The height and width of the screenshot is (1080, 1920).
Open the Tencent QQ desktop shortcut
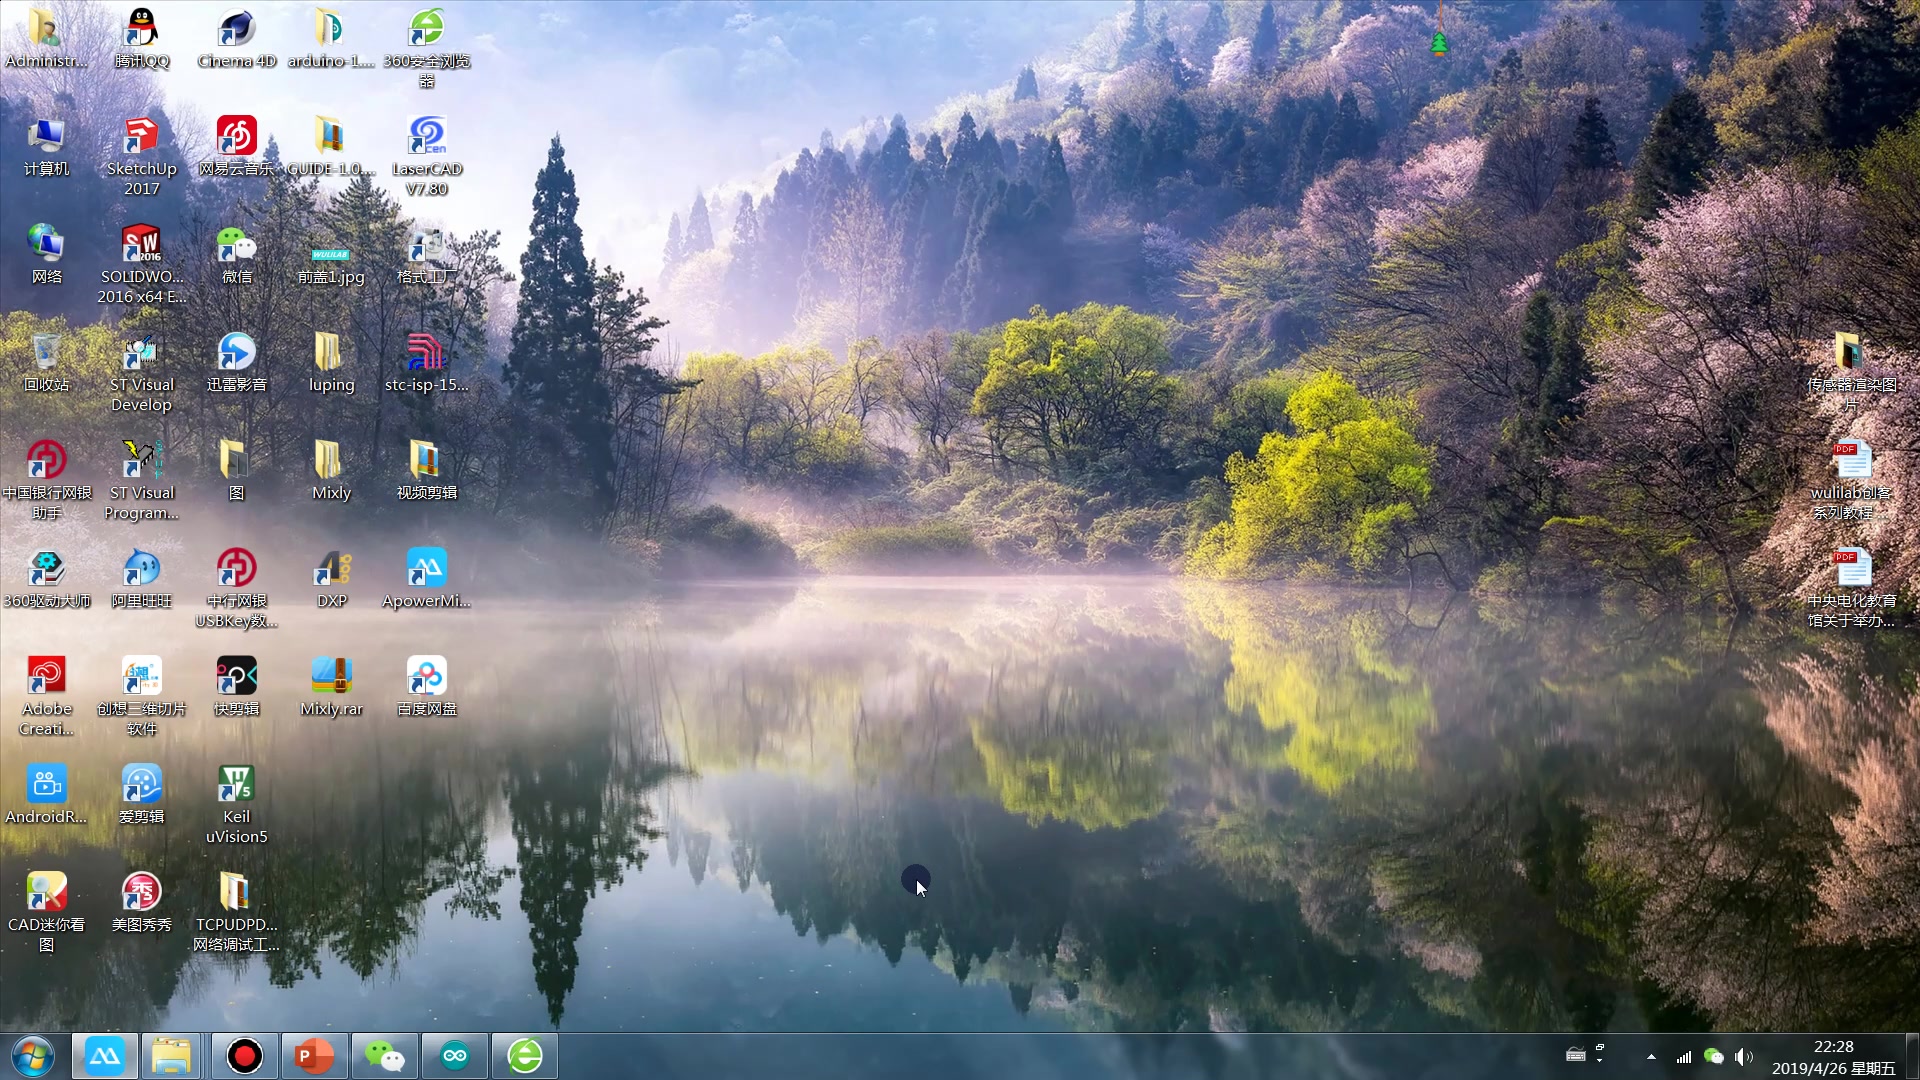tap(141, 30)
